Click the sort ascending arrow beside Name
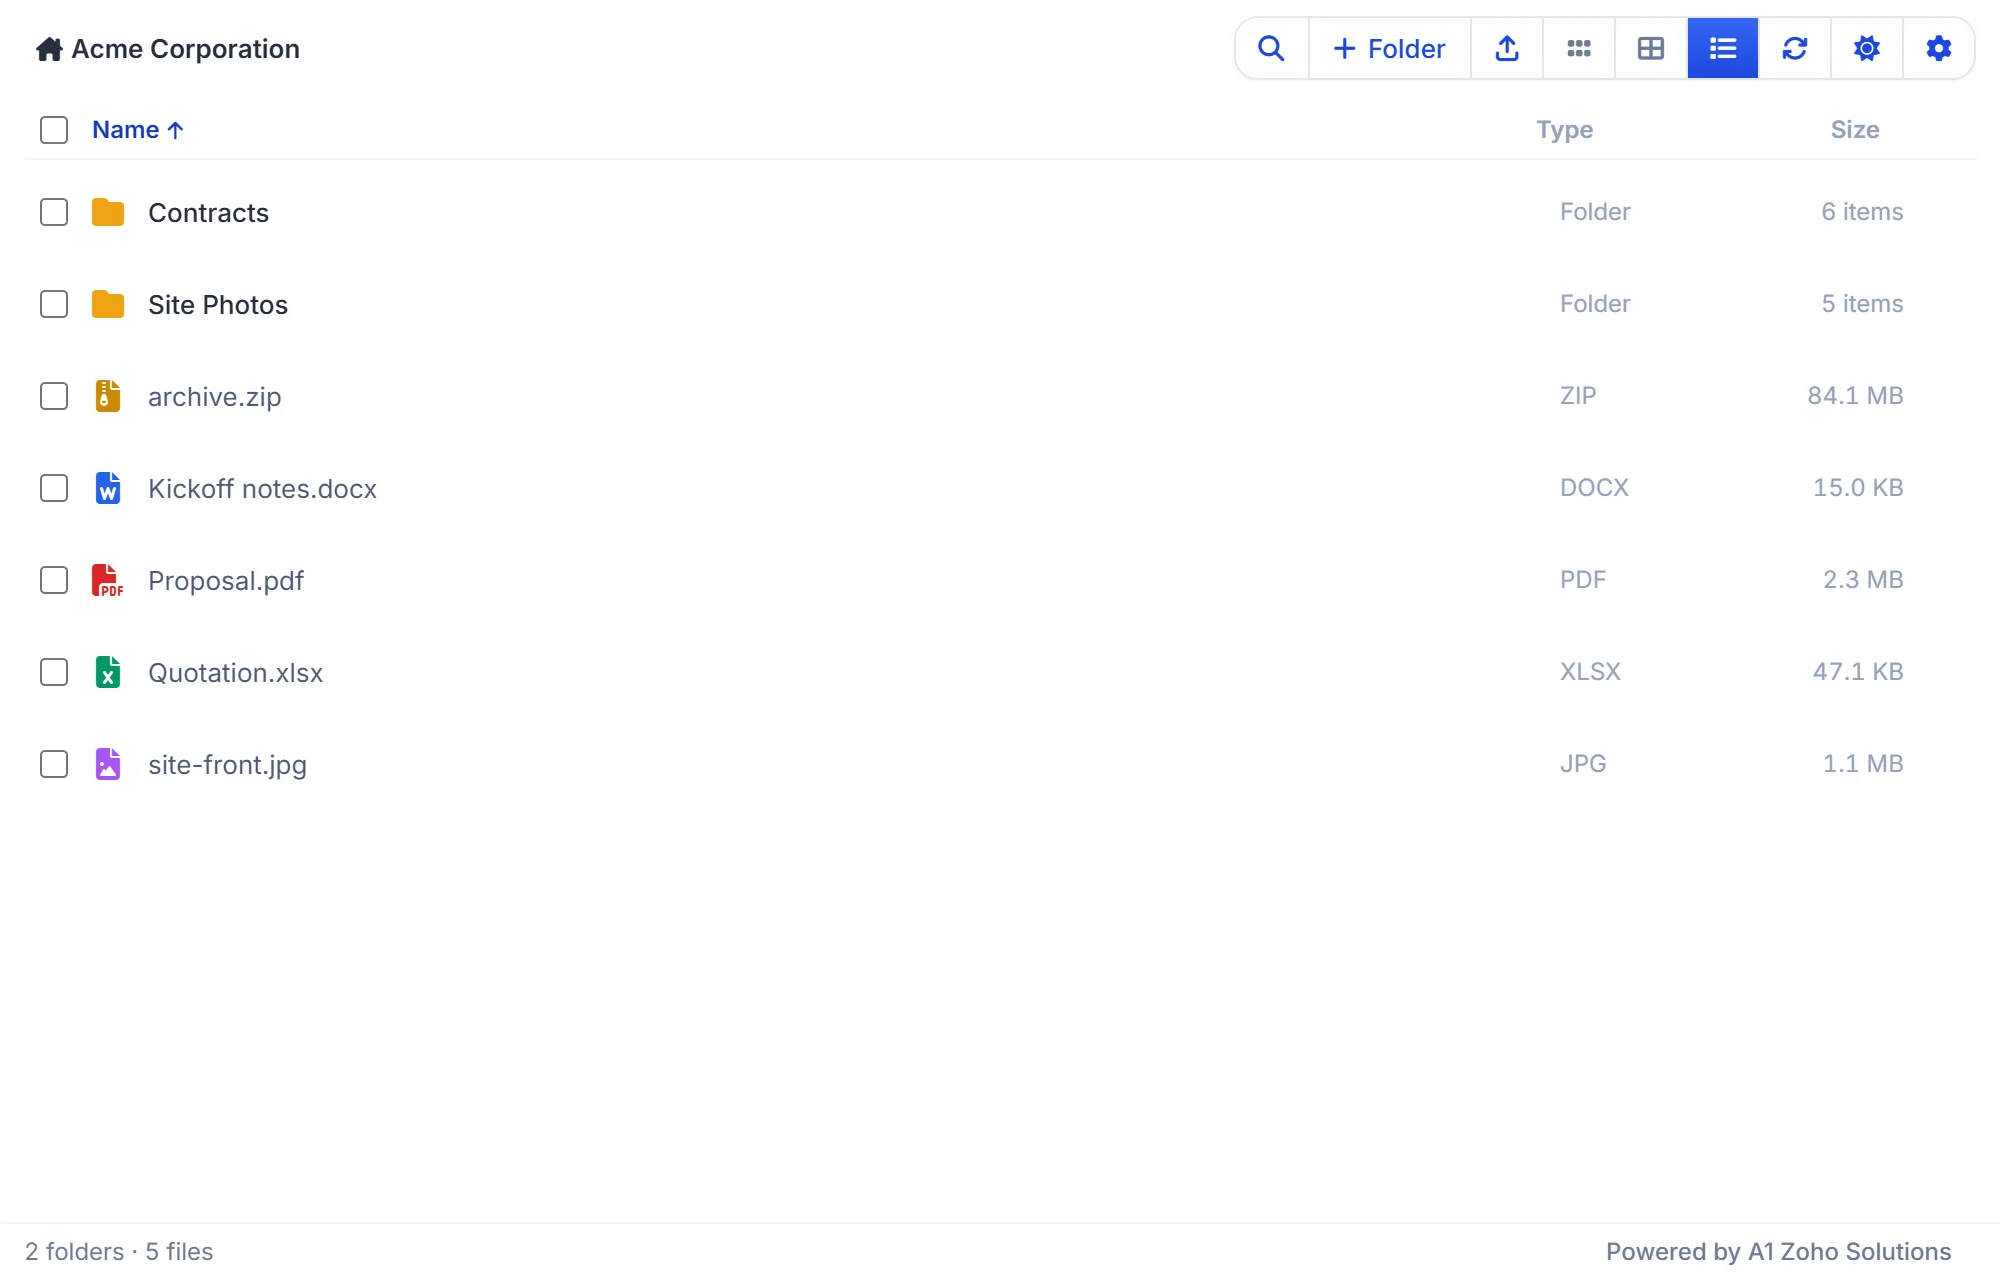The width and height of the screenshot is (2000, 1280). [176, 130]
